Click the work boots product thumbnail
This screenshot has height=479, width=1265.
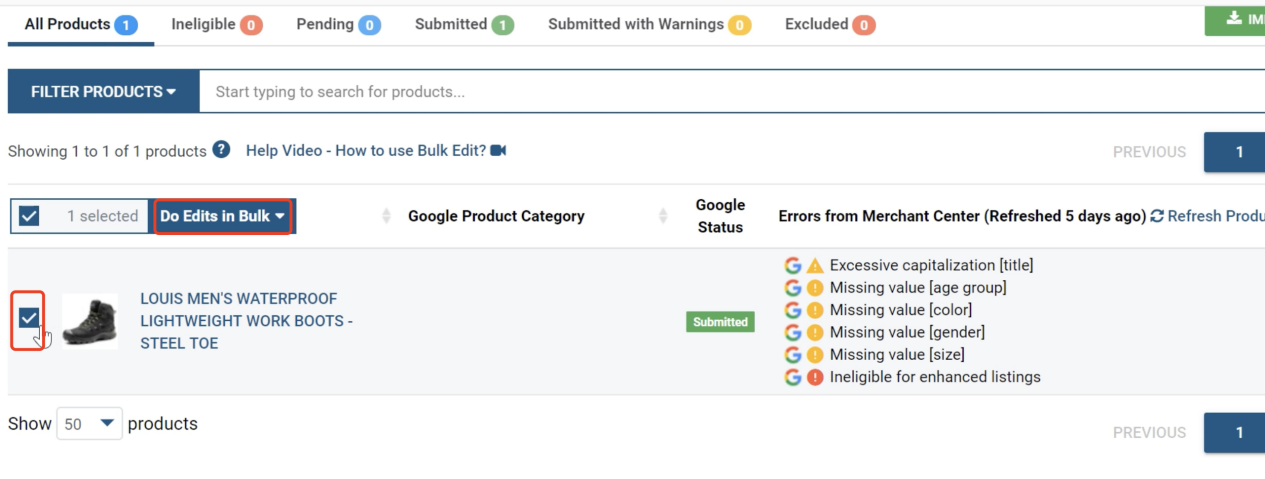(x=90, y=321)
